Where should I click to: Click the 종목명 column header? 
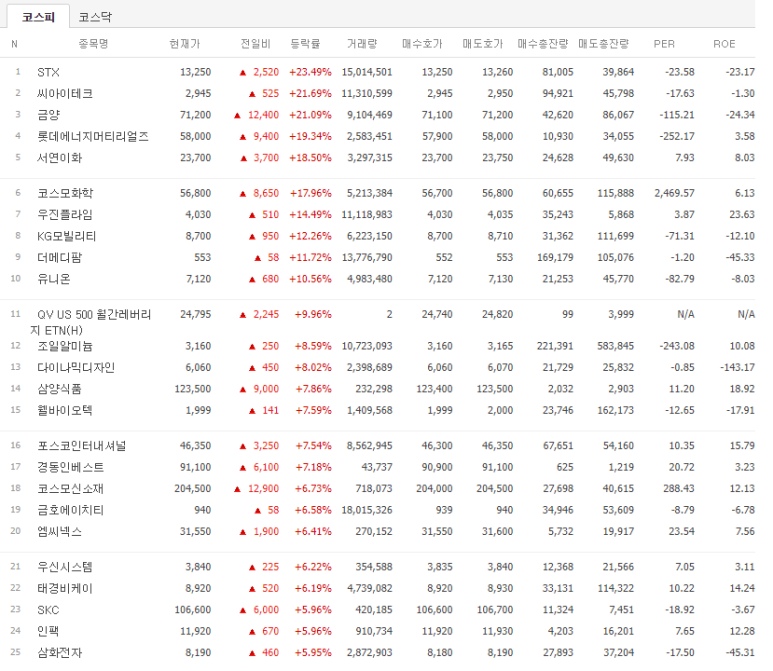[93, 44]
